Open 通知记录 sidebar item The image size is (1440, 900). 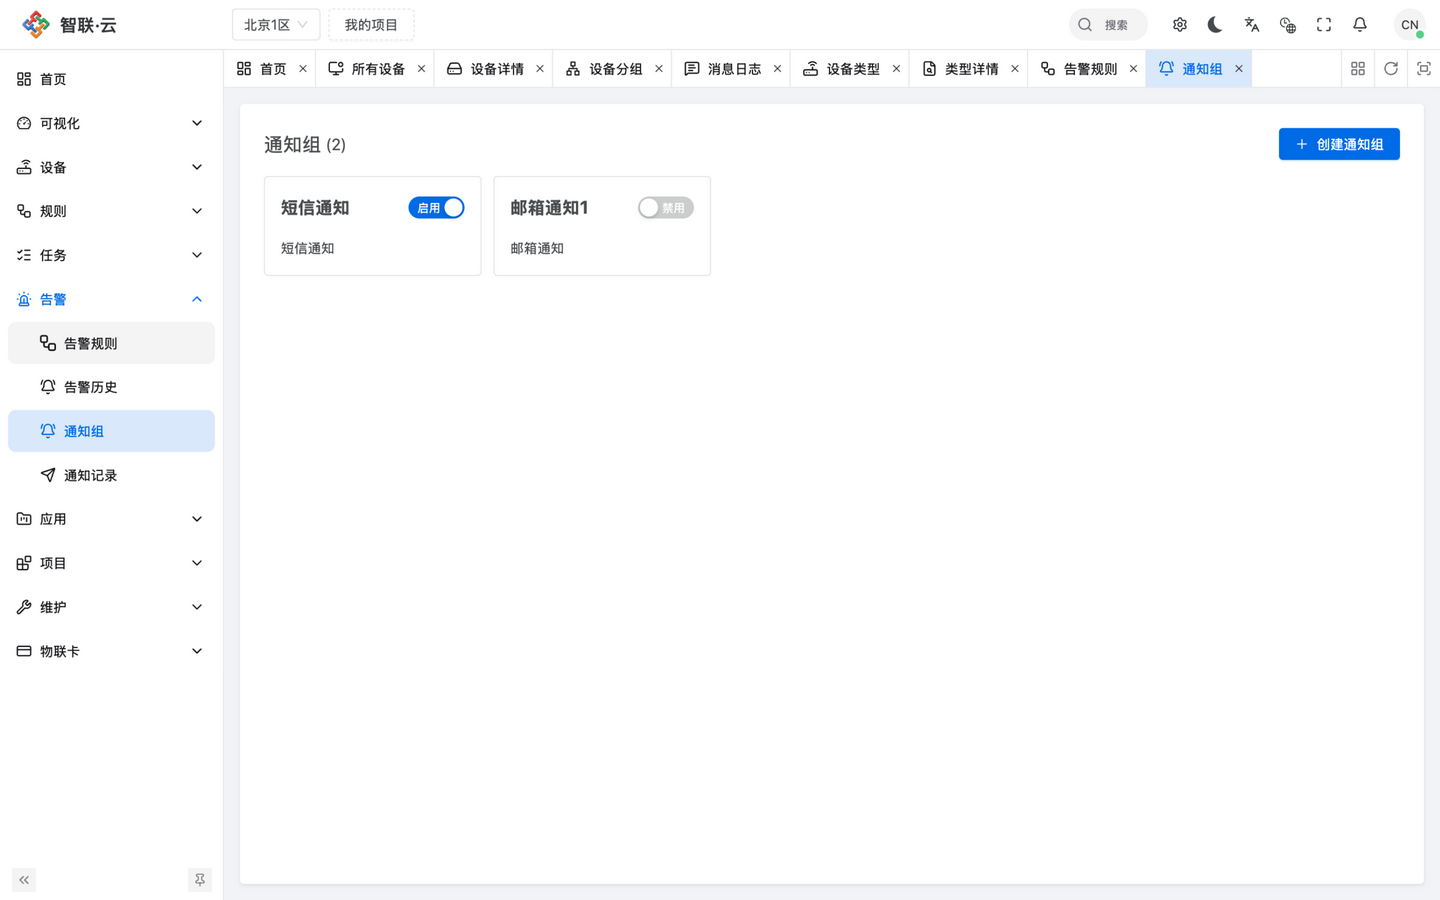111,475
